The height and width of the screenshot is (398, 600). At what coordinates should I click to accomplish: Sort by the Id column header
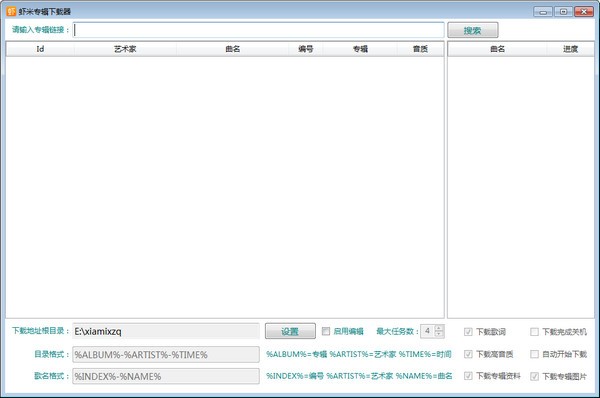40,49
